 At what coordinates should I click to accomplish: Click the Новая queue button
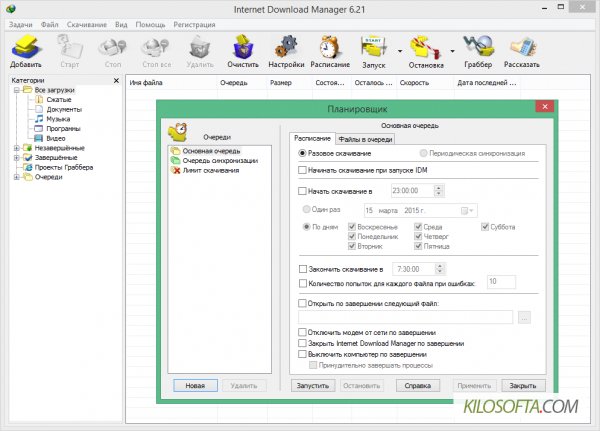[x=195, y=385]
